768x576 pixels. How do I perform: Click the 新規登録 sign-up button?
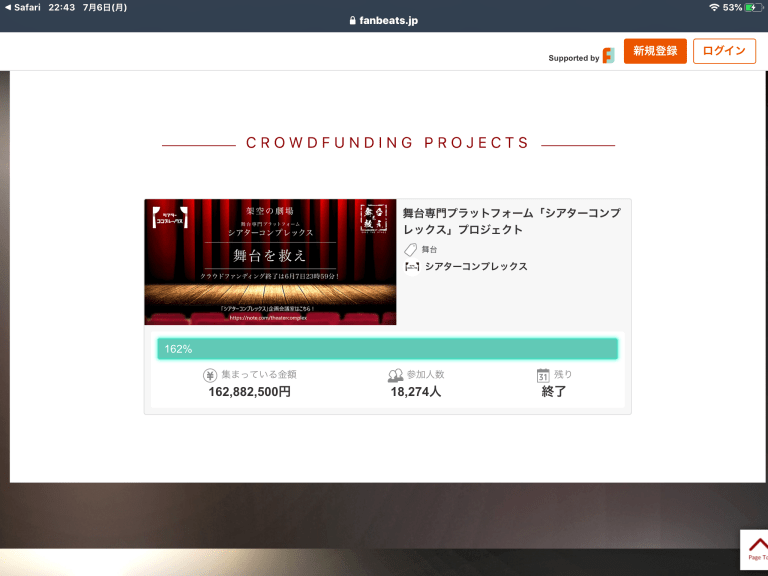(655, 51)
